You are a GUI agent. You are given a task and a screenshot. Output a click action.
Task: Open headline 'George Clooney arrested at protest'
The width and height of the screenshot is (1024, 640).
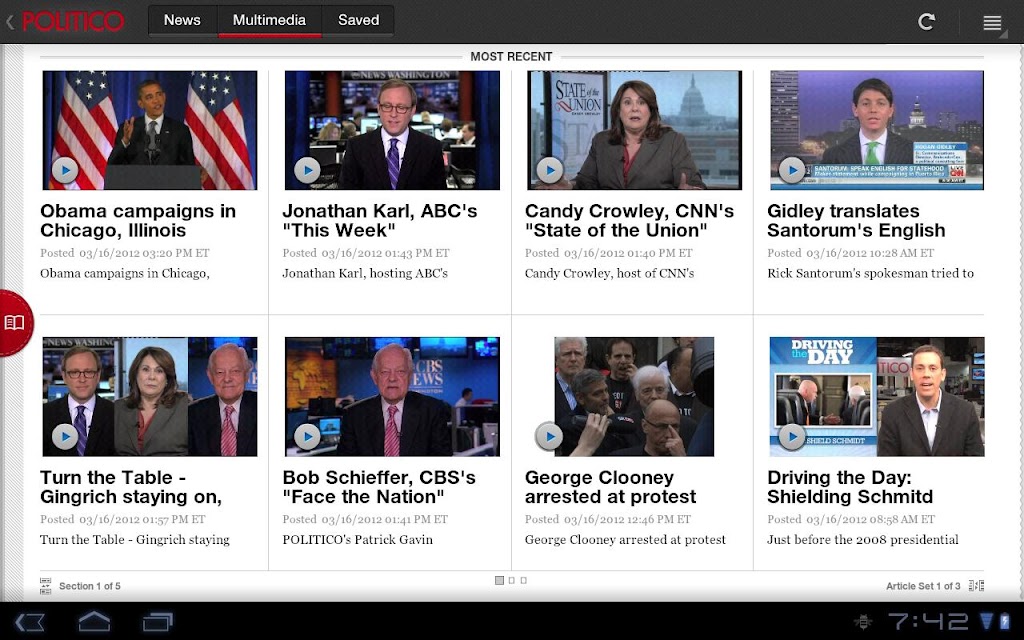point(610,487)
